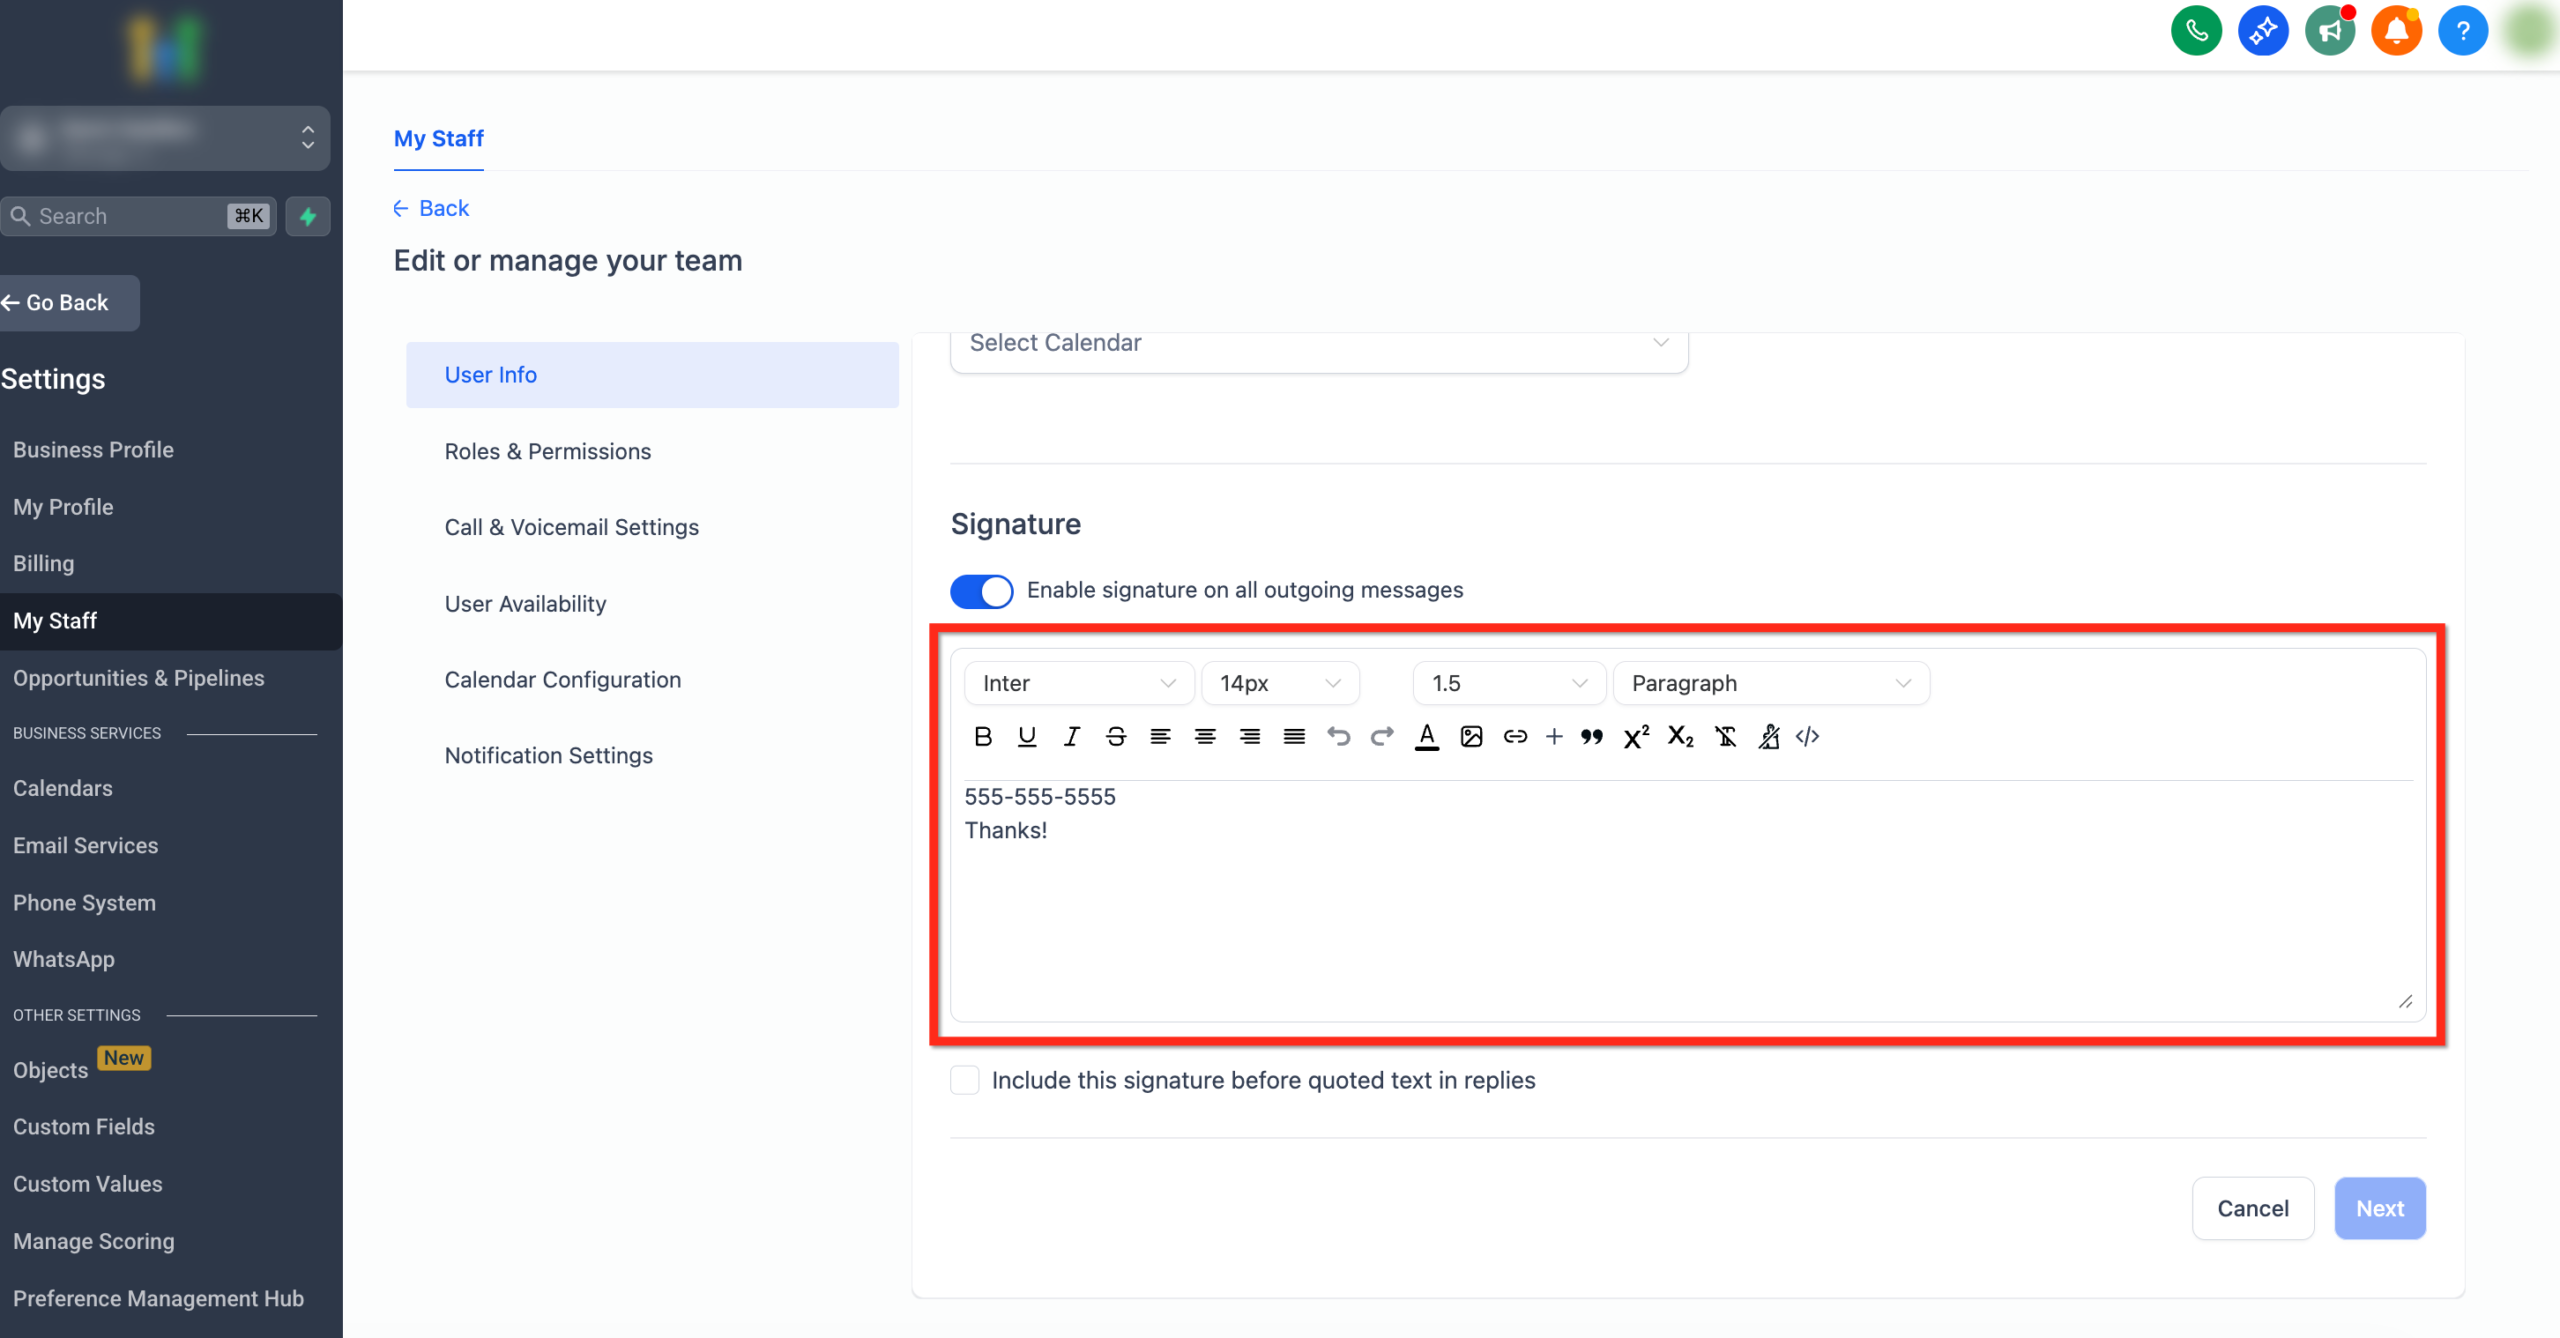2560x1338 pixels.
Task: Check Include this signature before quoted text
Action: point(964,1080)
